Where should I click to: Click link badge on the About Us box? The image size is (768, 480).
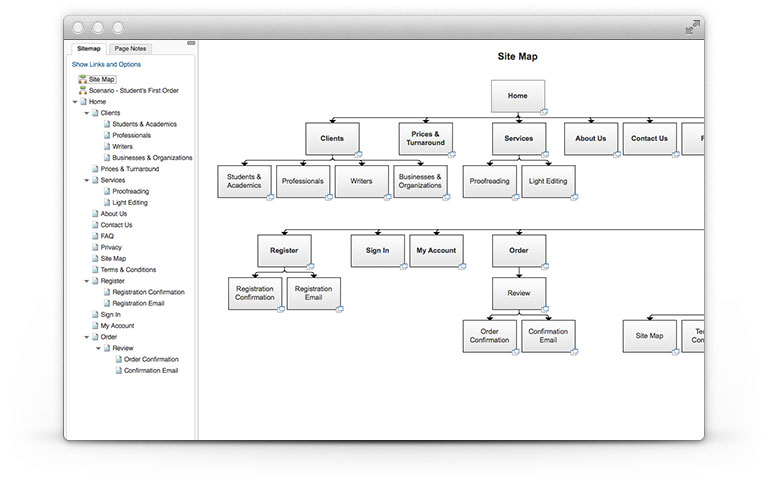point(617,154)
